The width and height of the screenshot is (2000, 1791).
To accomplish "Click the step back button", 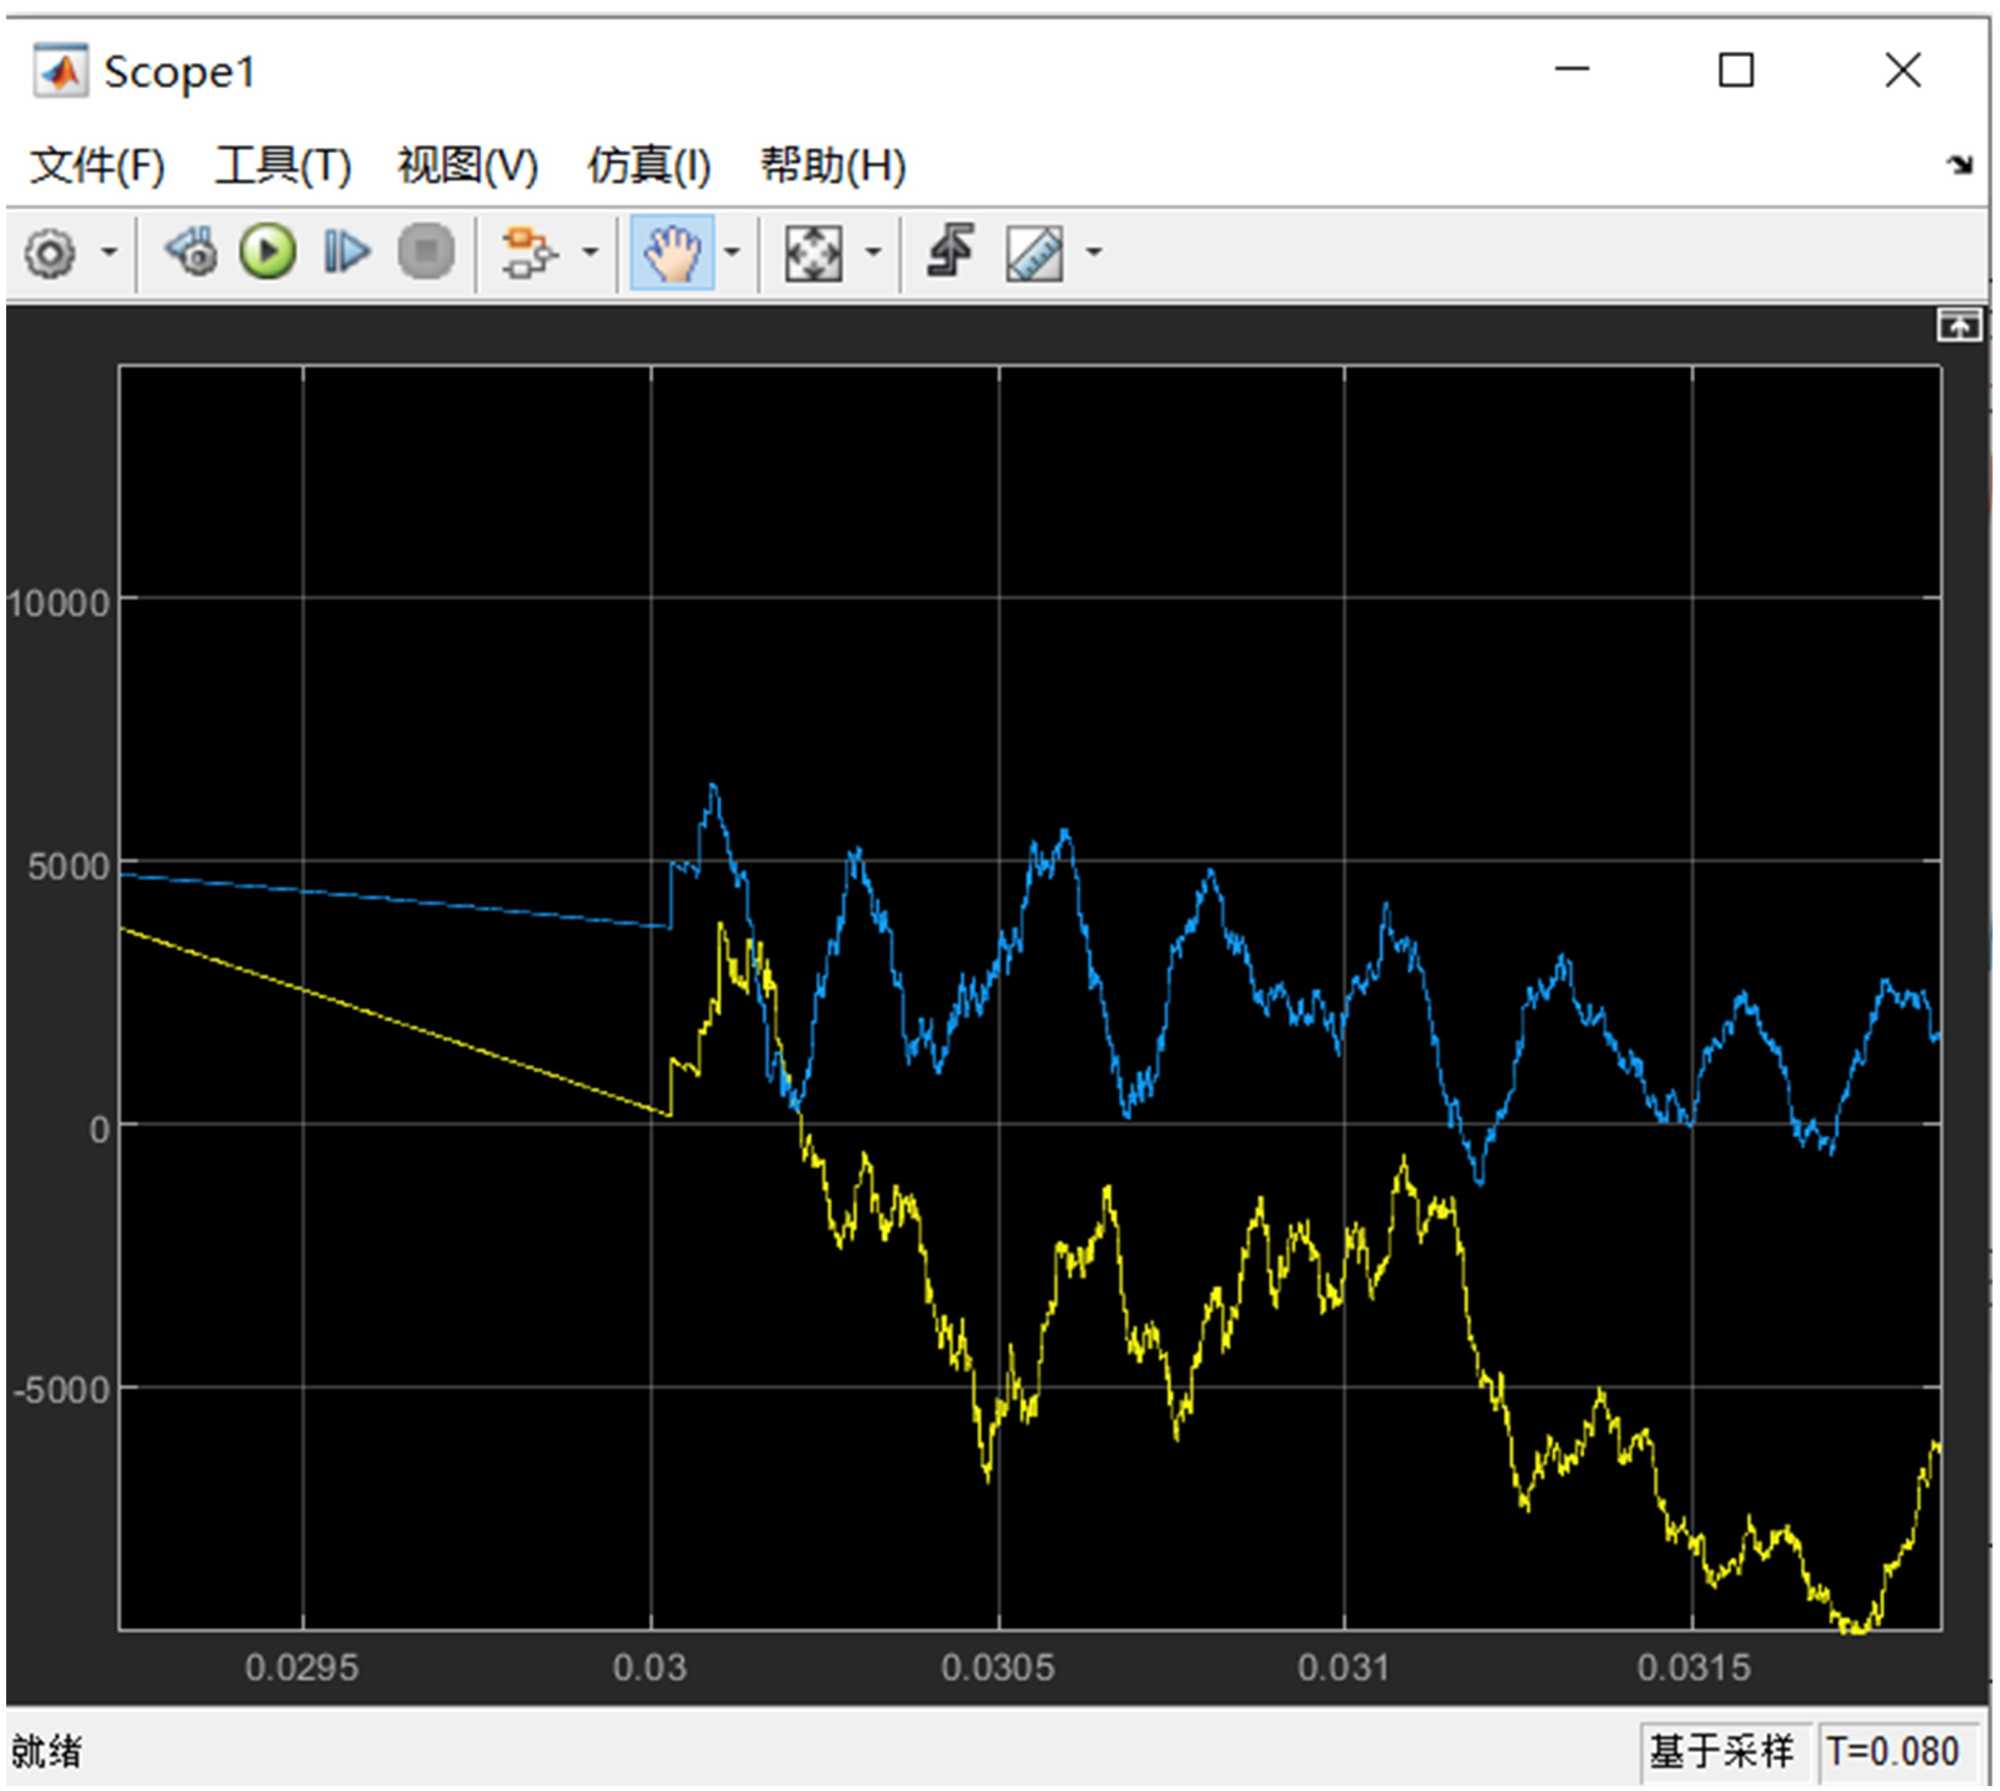I will (x=192, y=251).
